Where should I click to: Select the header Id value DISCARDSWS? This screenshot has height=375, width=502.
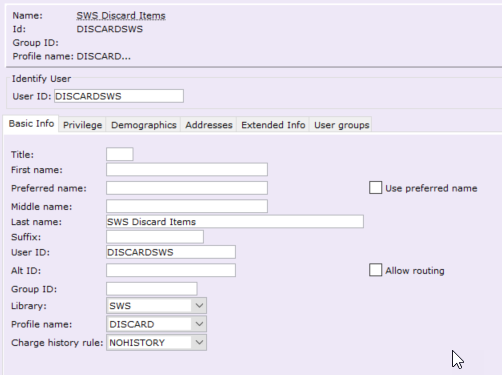[110, 29]
